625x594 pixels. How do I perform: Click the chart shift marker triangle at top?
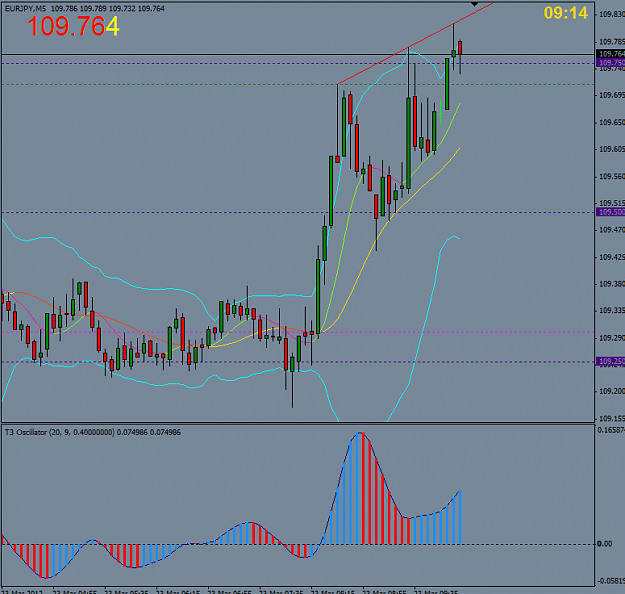tap(474, 4)
